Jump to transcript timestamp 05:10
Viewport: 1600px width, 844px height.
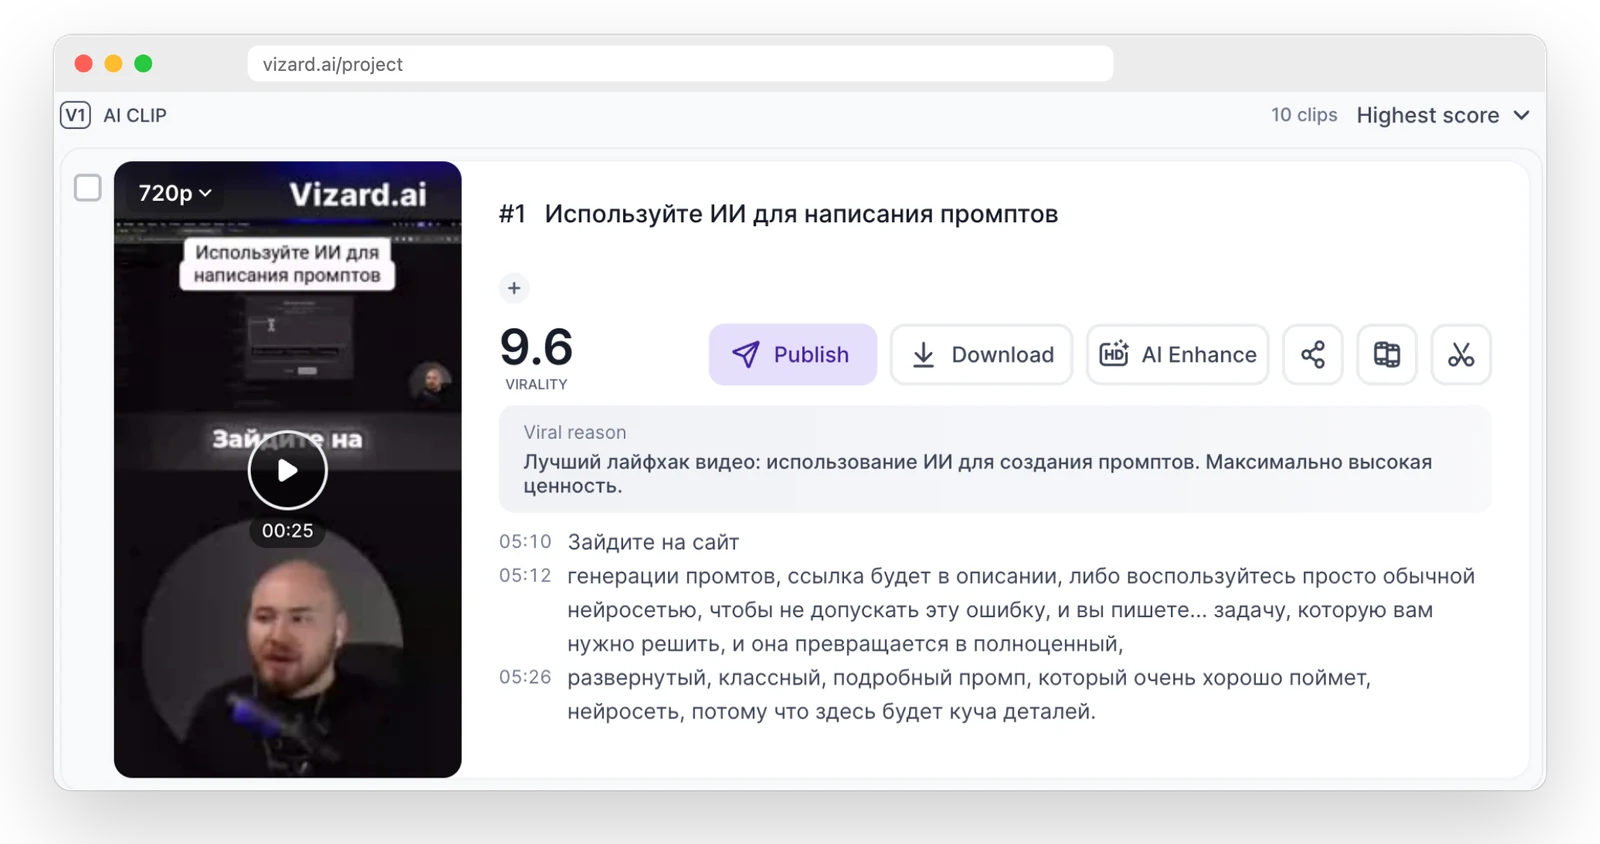click(x=525, y=542)
